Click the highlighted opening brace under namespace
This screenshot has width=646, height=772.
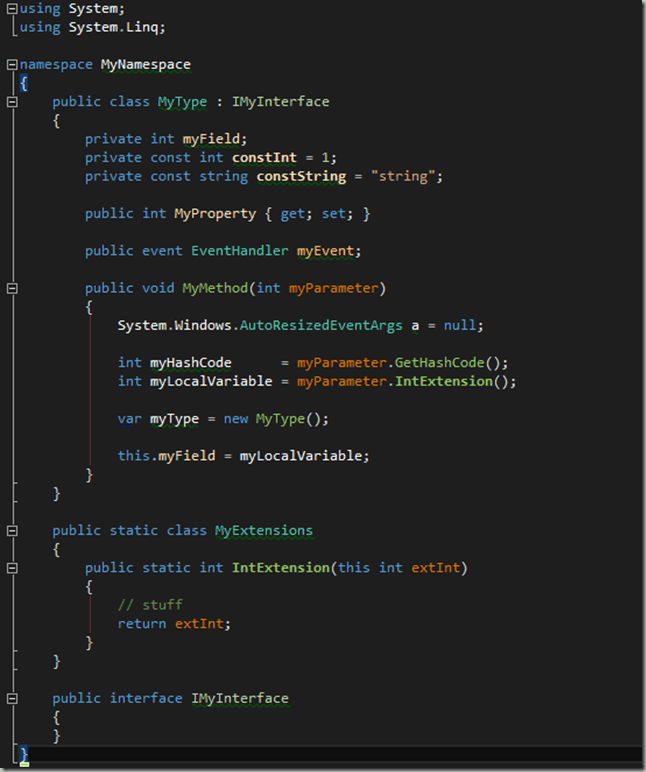tap(24, 83)
